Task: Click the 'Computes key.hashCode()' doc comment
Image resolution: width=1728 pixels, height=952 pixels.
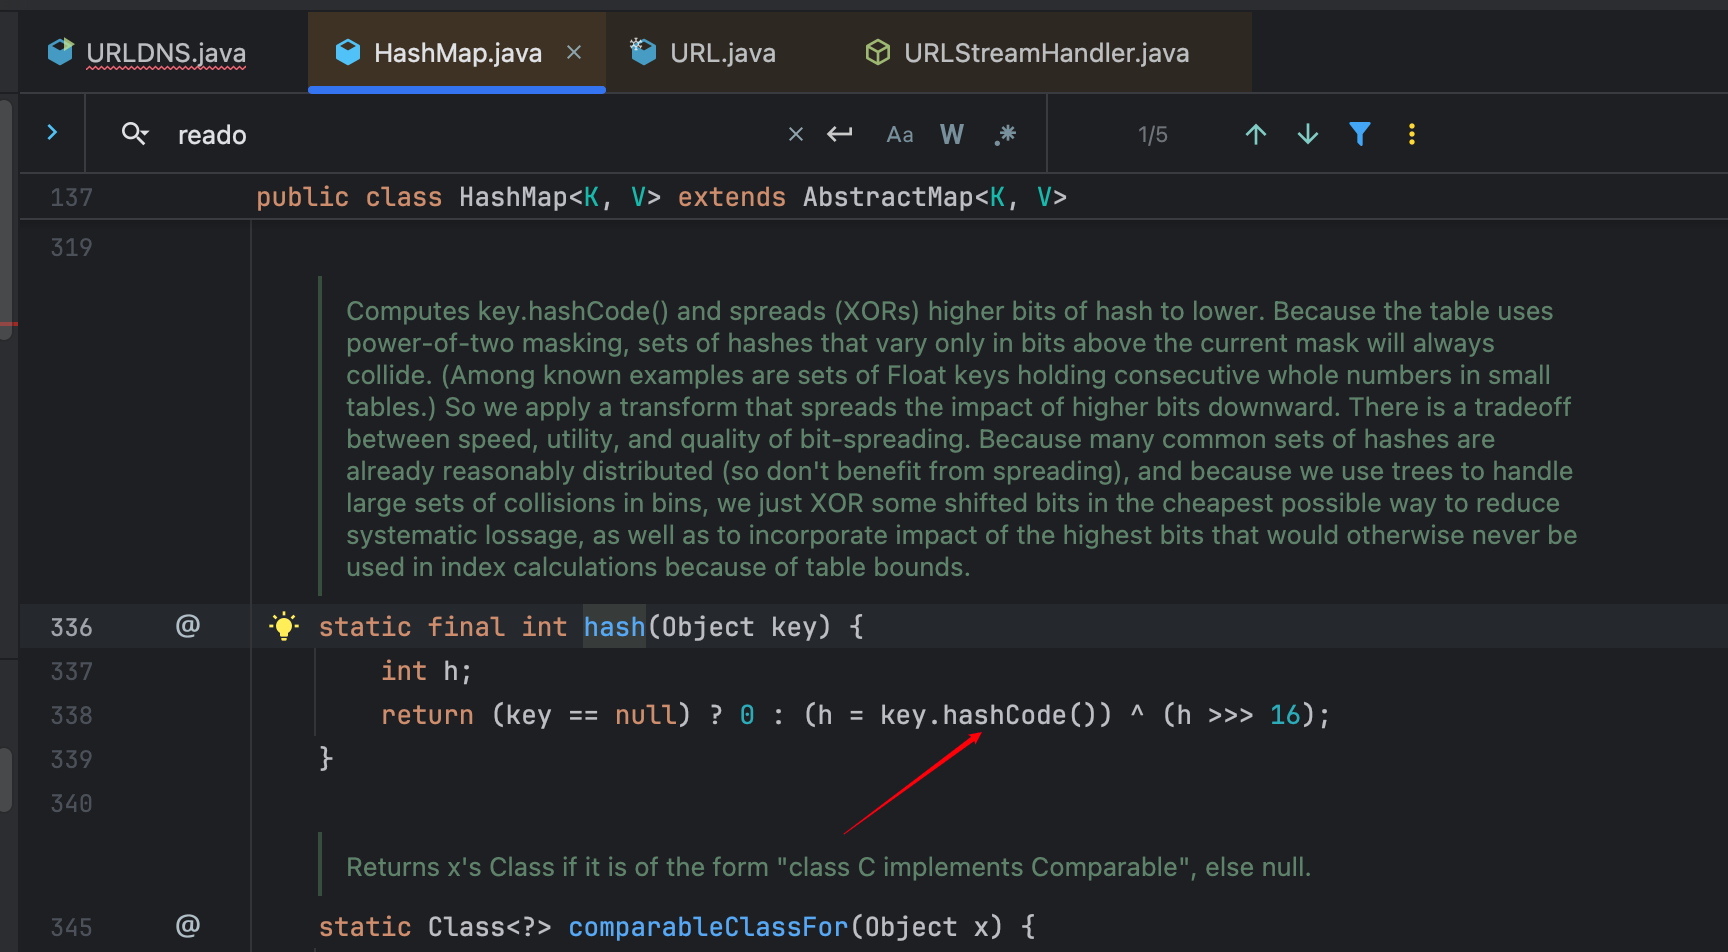Action: [x=961, y=439]
